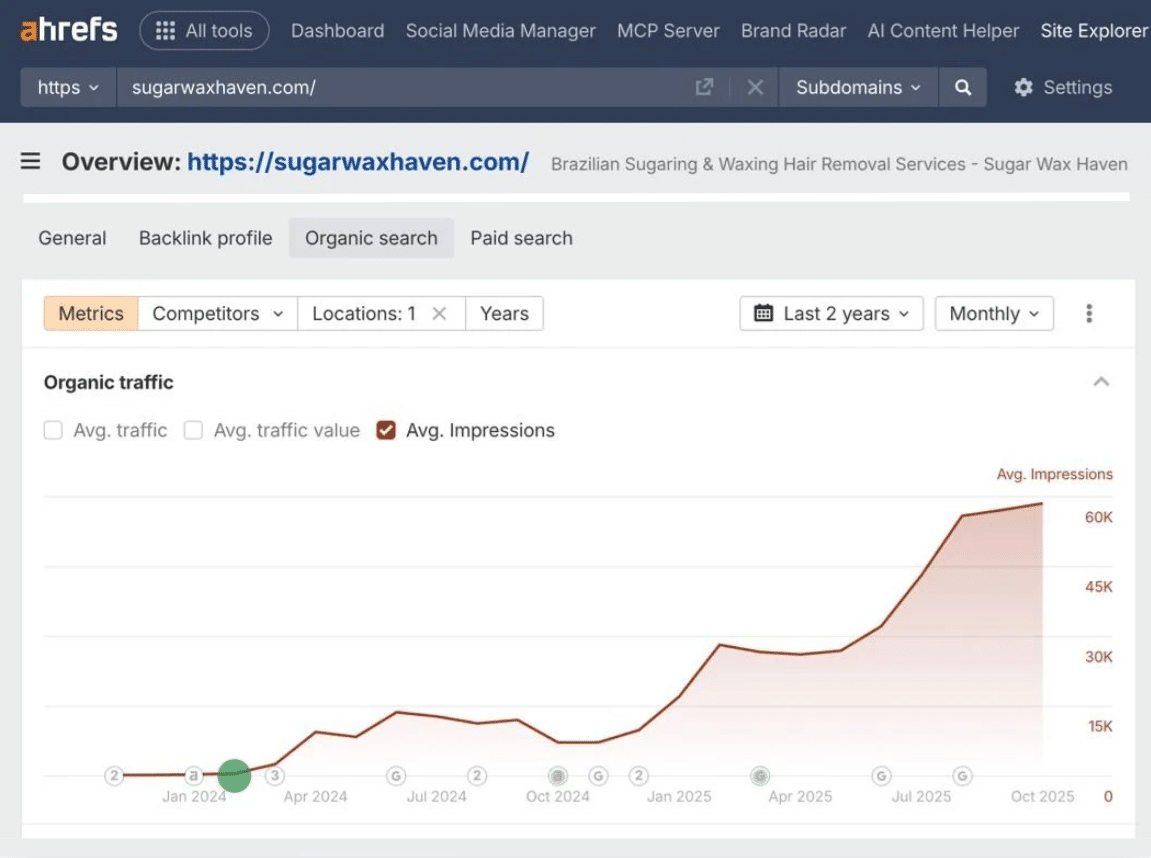Click the Locations: 1 filter
This screenshot has width=1151, height=858.
tap(364, 313)
